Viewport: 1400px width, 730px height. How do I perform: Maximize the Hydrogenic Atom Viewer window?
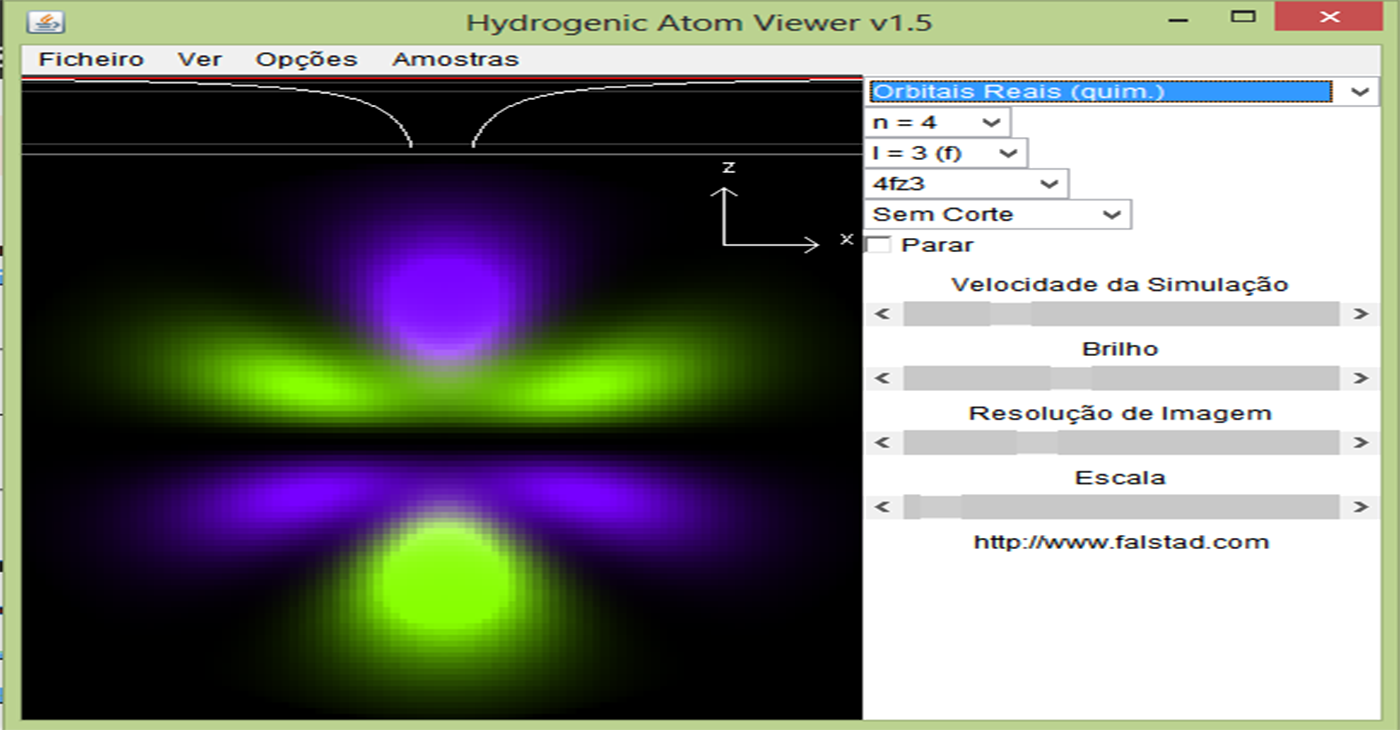coord(1243,17)
